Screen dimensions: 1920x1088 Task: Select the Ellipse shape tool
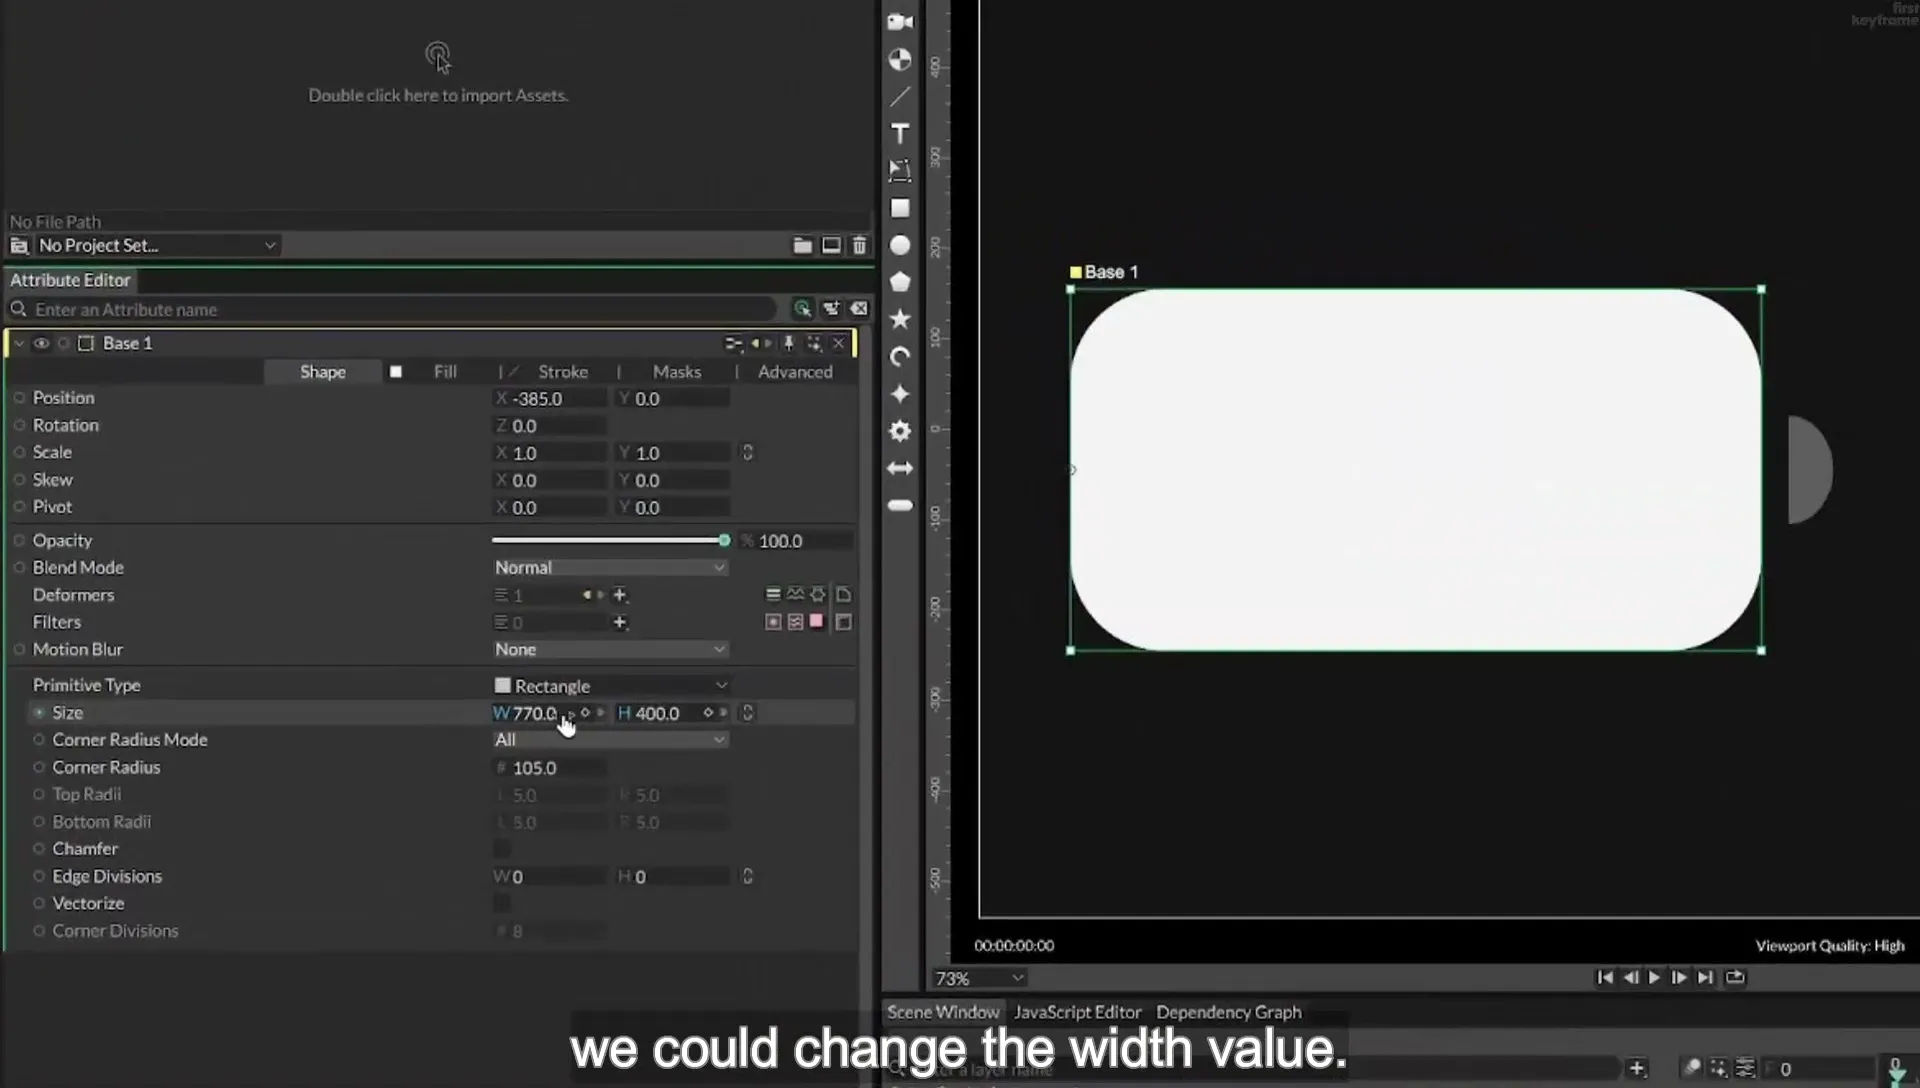(900, 245)
